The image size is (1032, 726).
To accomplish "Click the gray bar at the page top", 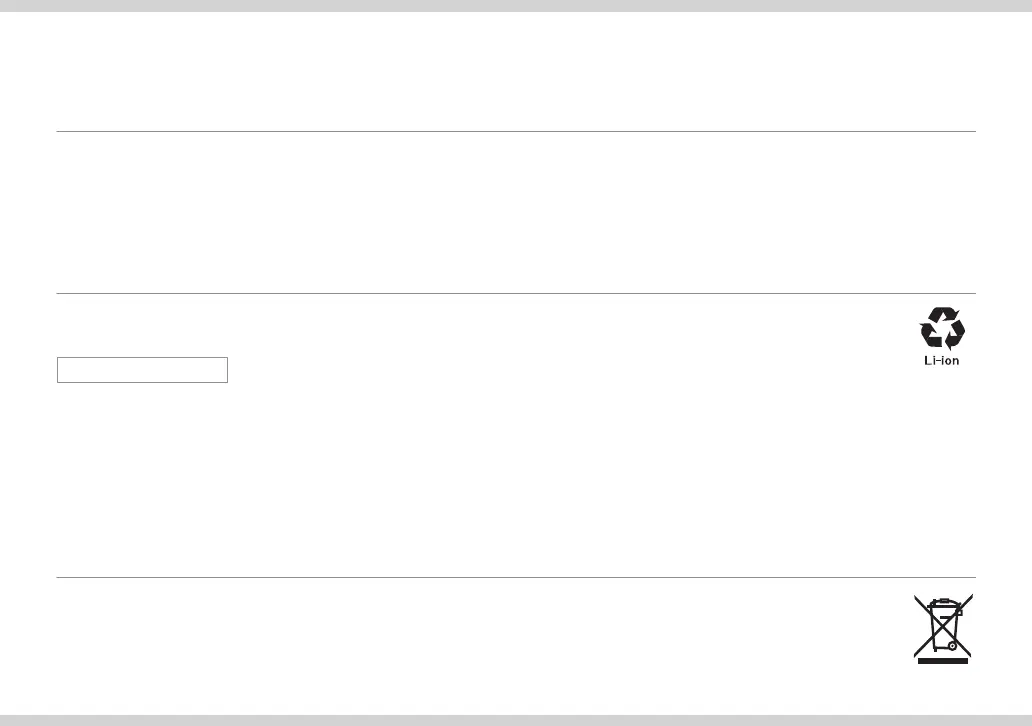I will point(515,6).
